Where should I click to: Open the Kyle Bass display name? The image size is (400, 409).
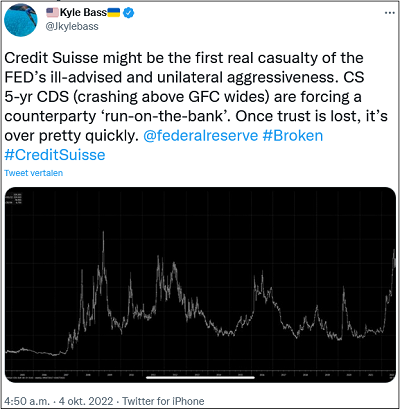pyautogui.click(x=83, y=13)
